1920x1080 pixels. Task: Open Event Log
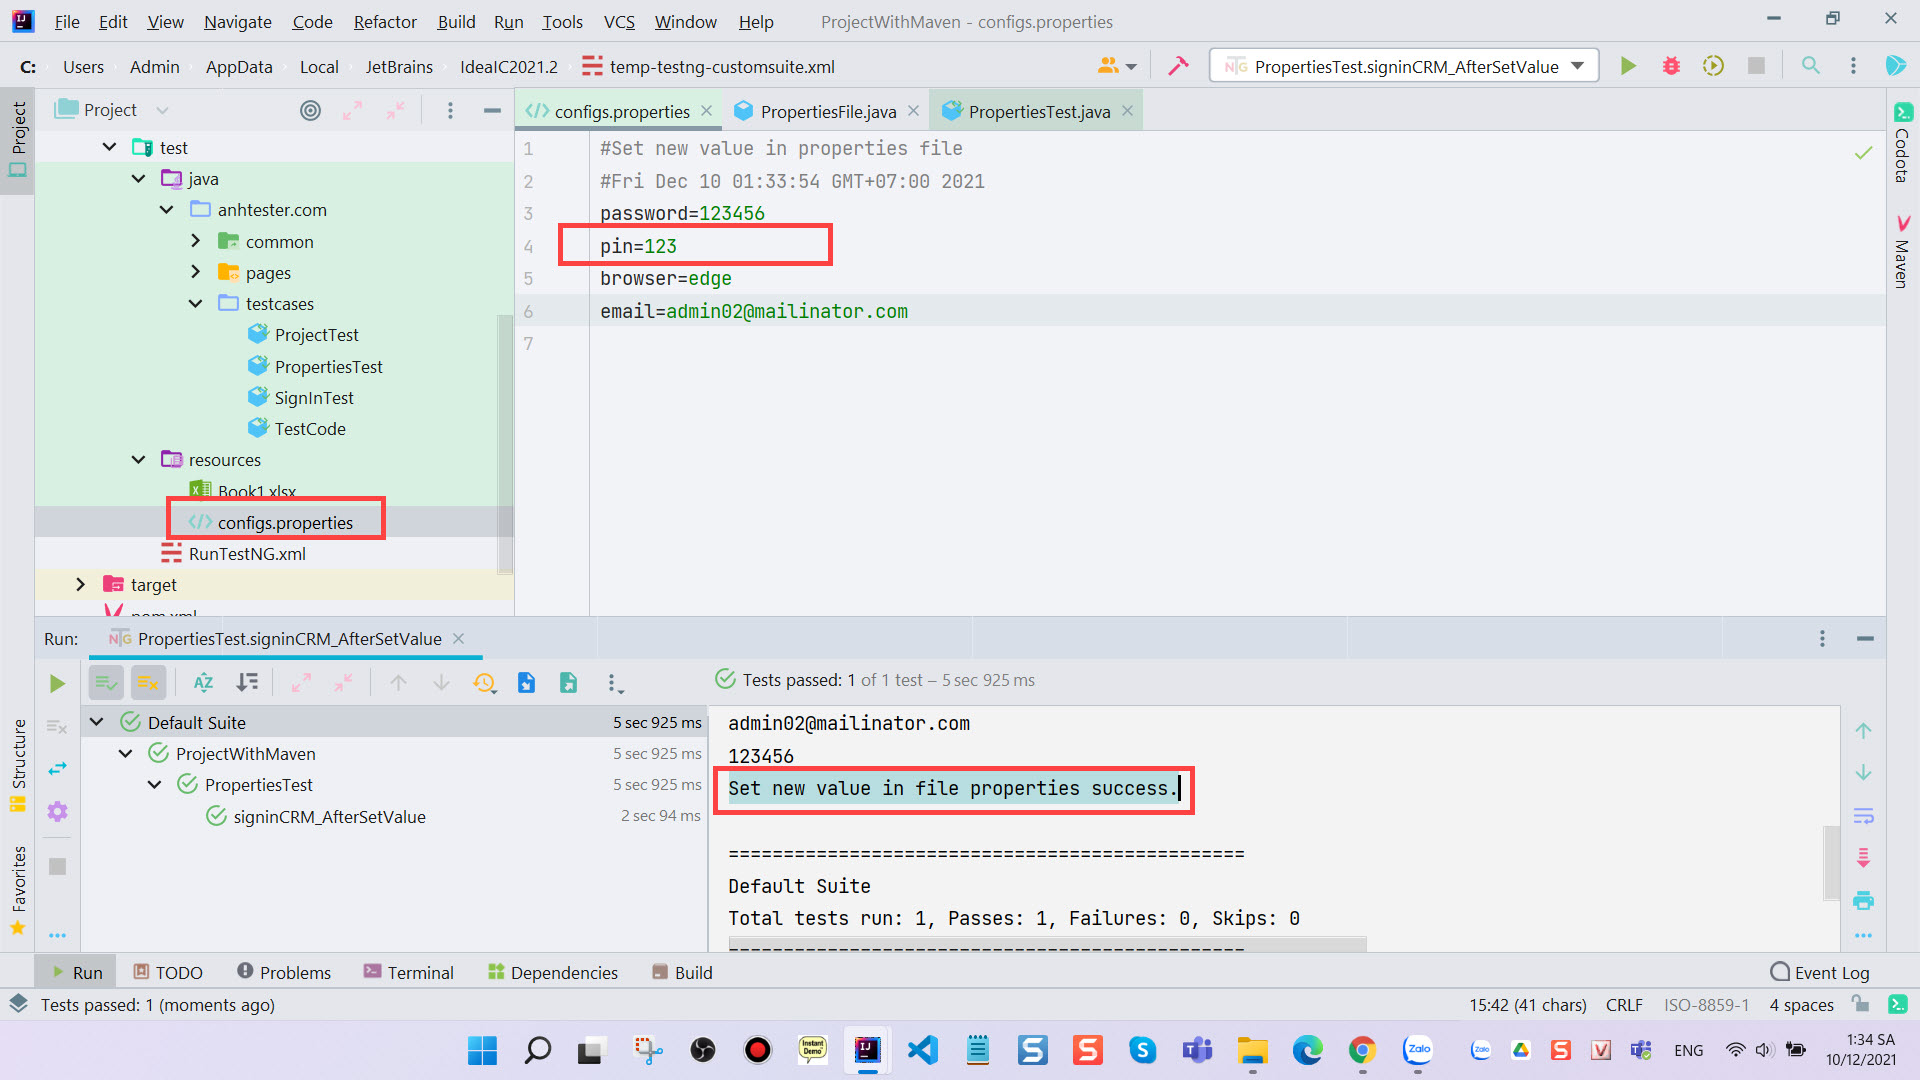1820,972
